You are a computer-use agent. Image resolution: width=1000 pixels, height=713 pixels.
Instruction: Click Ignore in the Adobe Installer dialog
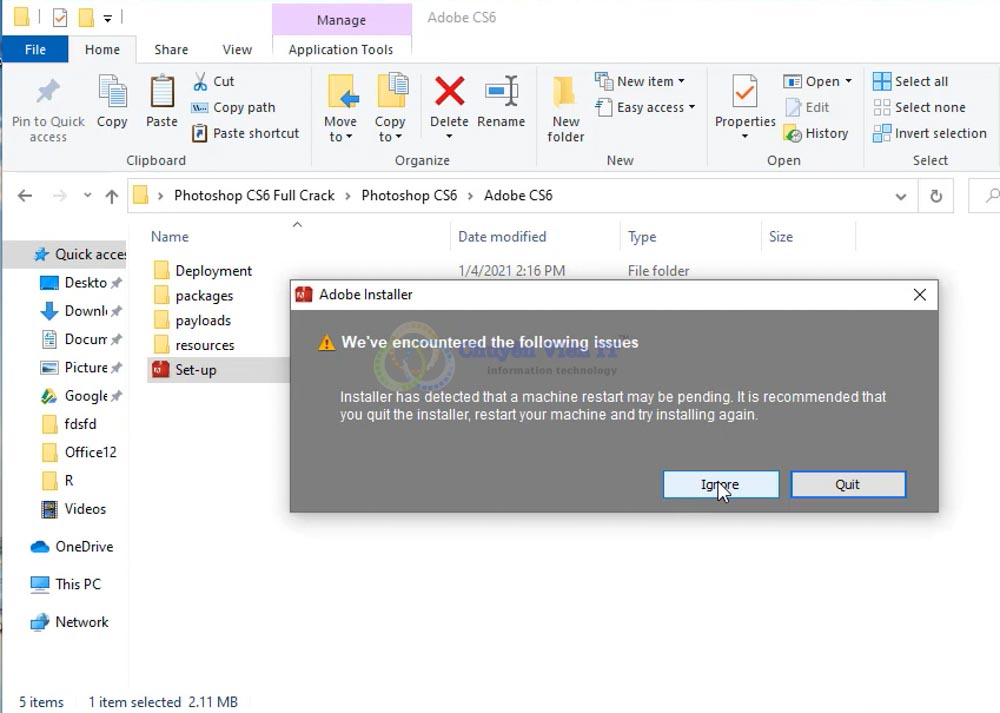point(720,484)
